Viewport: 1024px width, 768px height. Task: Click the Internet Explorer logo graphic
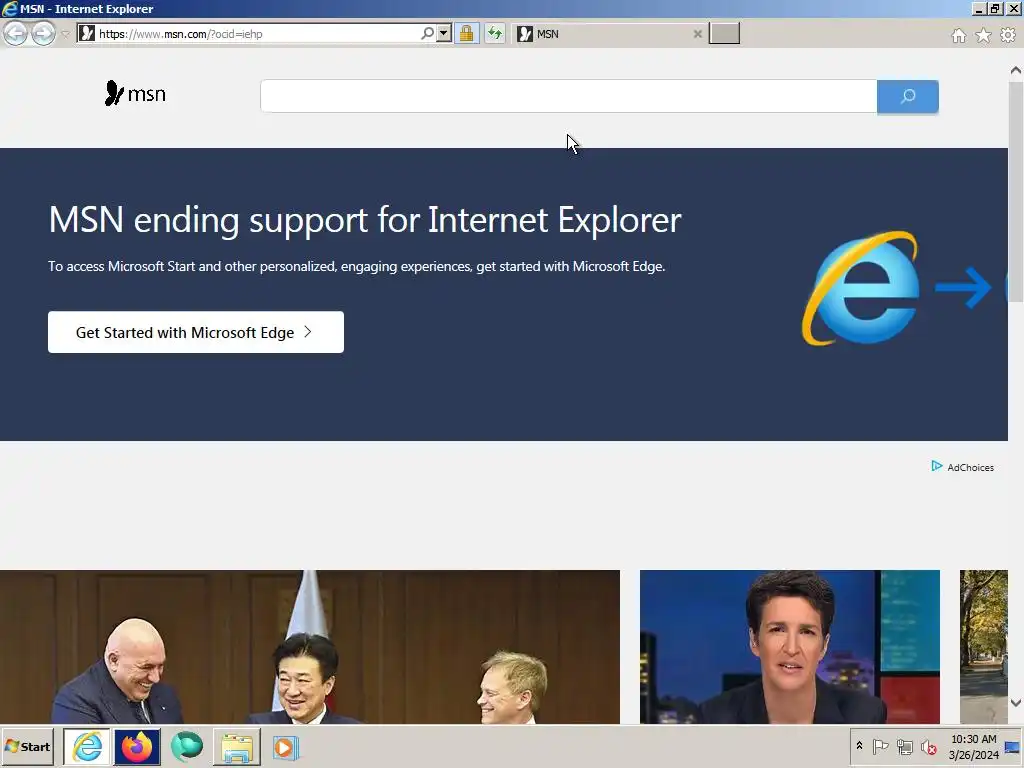tap(860, 288)
